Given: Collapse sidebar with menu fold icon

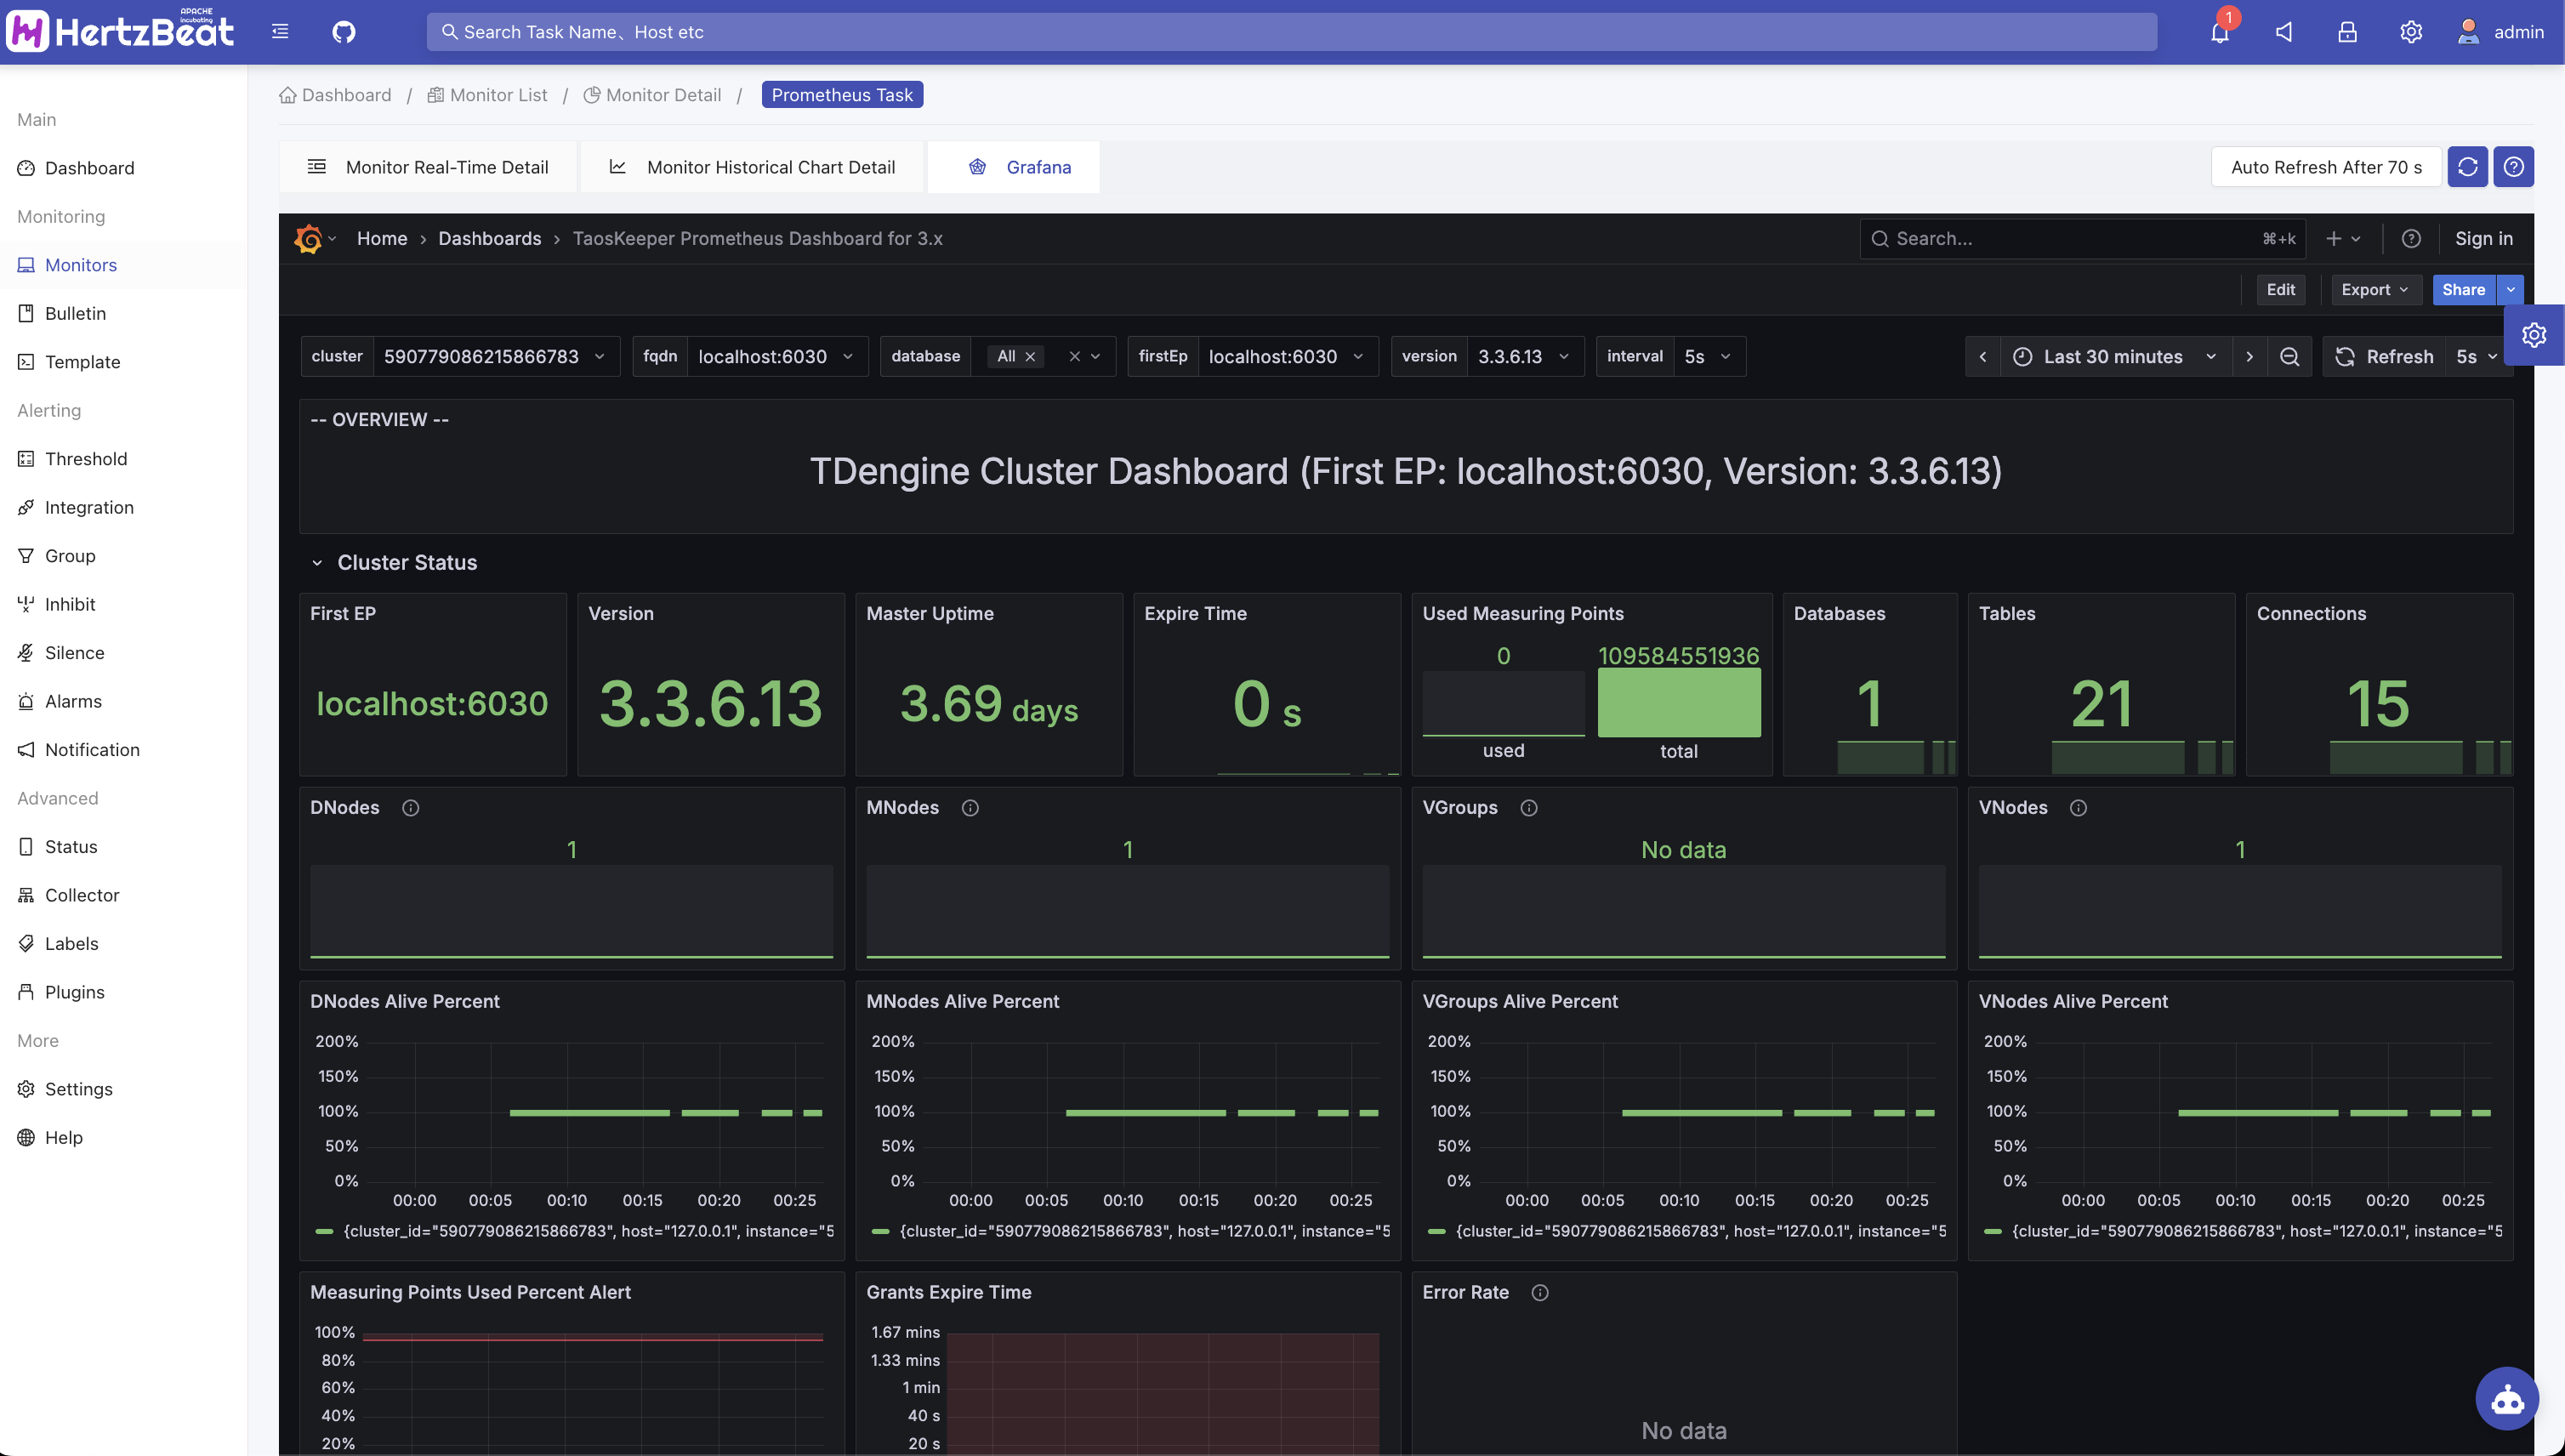Looking at the screenshot, I should tap(280, 32).
